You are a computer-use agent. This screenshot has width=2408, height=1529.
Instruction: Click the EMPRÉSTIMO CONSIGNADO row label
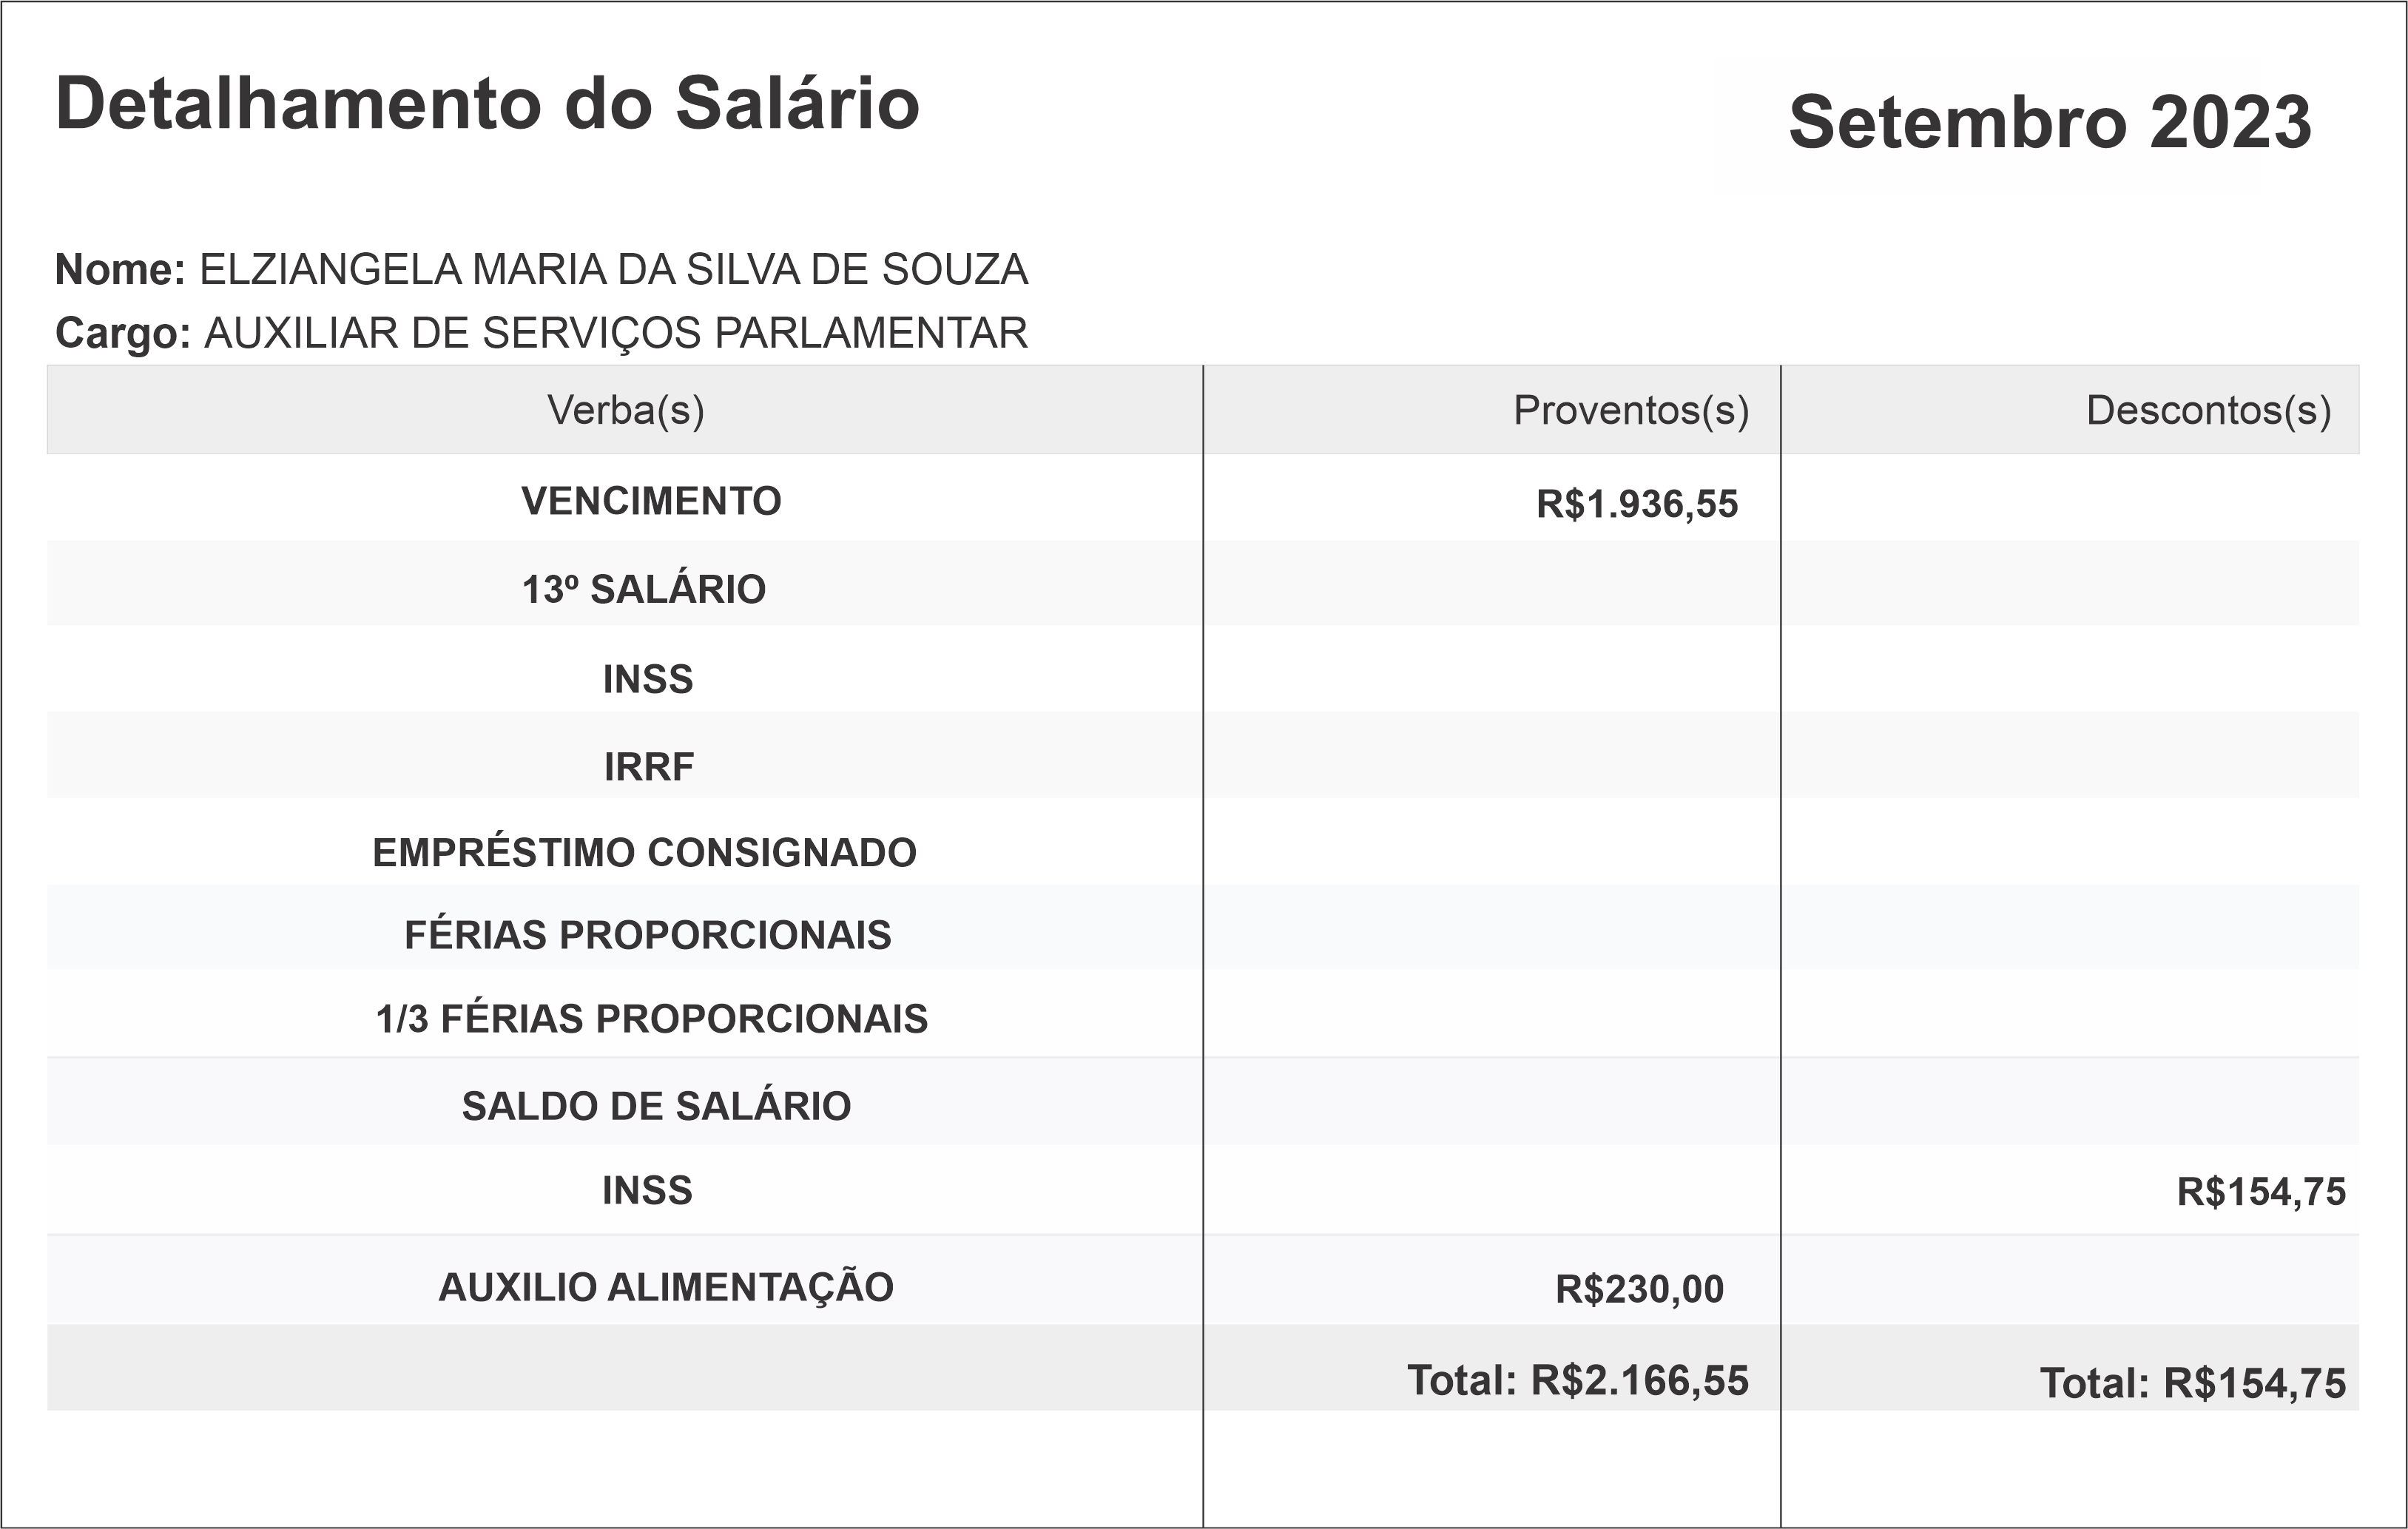click(x=644, y=853)
